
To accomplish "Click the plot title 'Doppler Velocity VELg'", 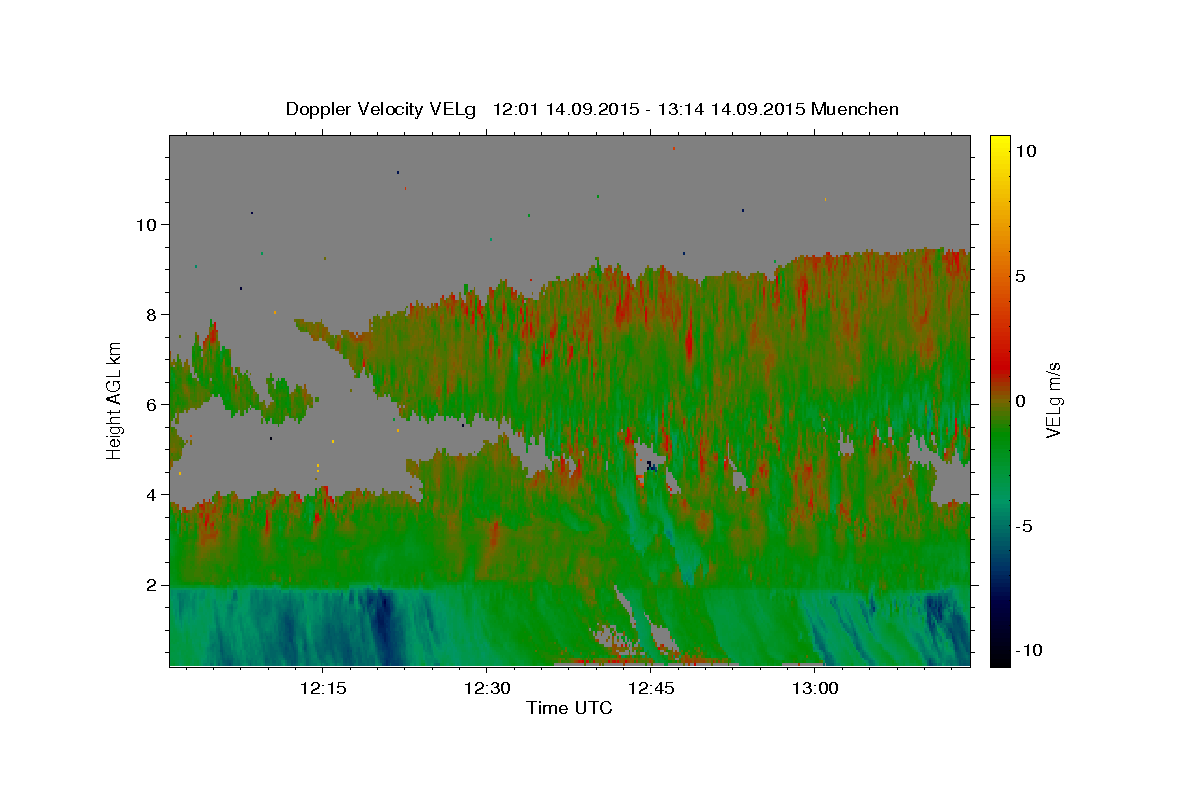I will [381, 109].
